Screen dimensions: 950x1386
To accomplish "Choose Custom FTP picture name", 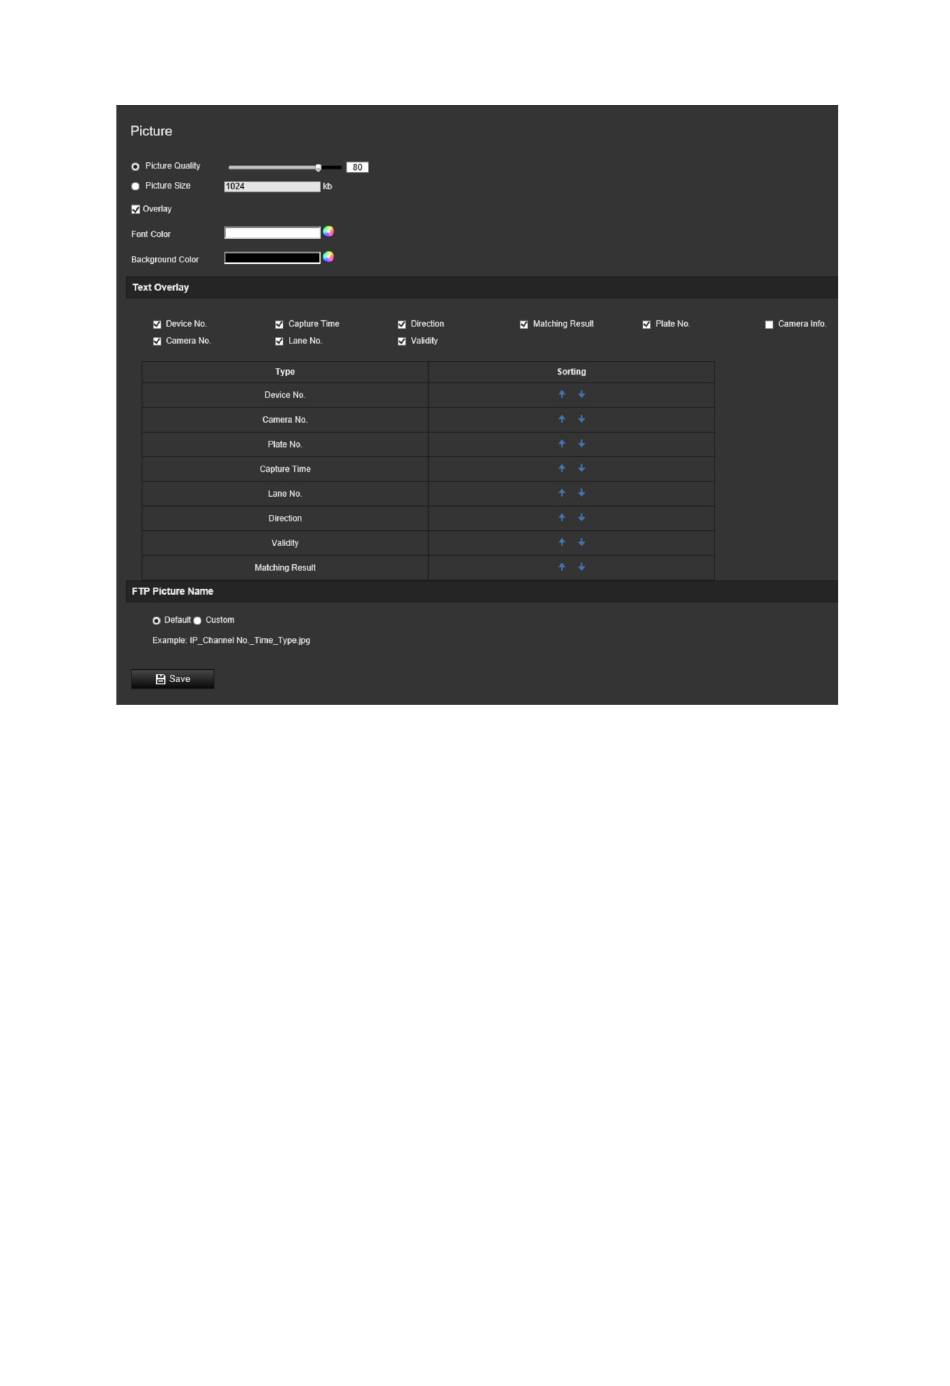I will tap(197, 621).
